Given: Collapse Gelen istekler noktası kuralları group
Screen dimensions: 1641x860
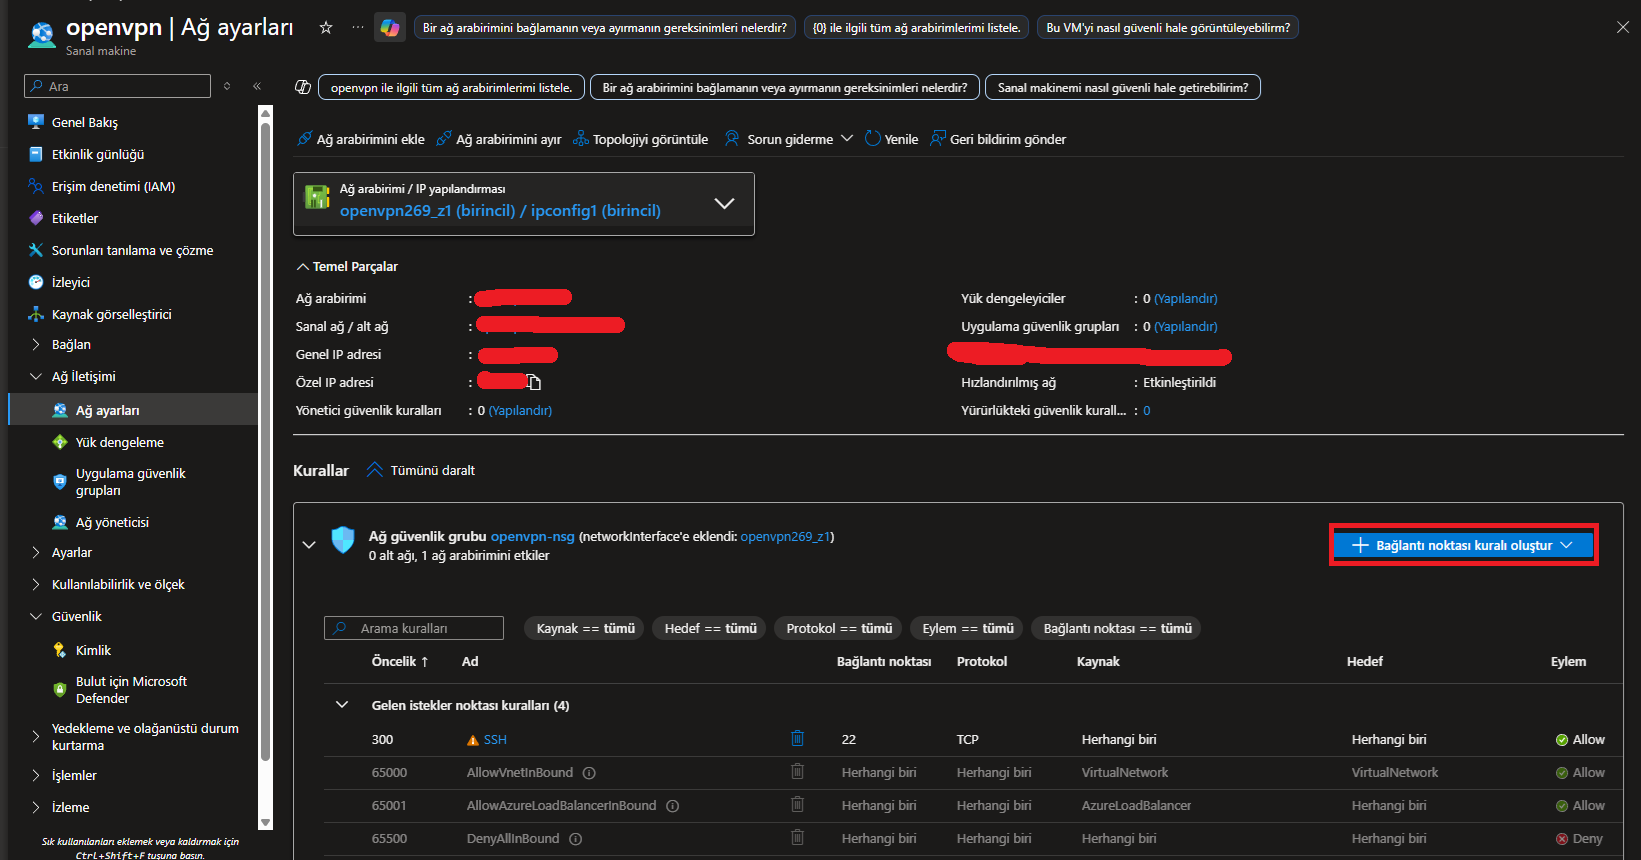Looking at the screenshot, I should tap(342, 705).
